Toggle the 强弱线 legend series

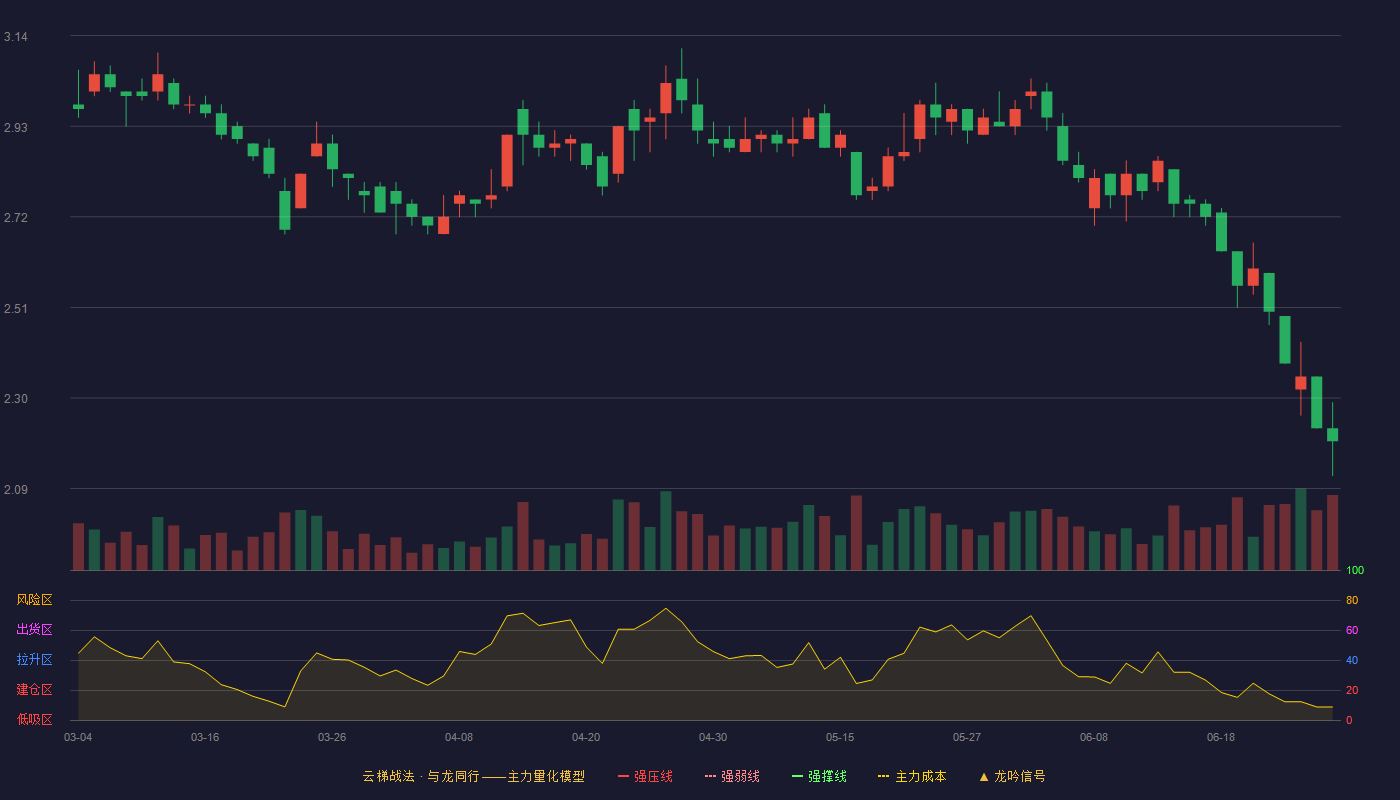click(x=732, y=776)
